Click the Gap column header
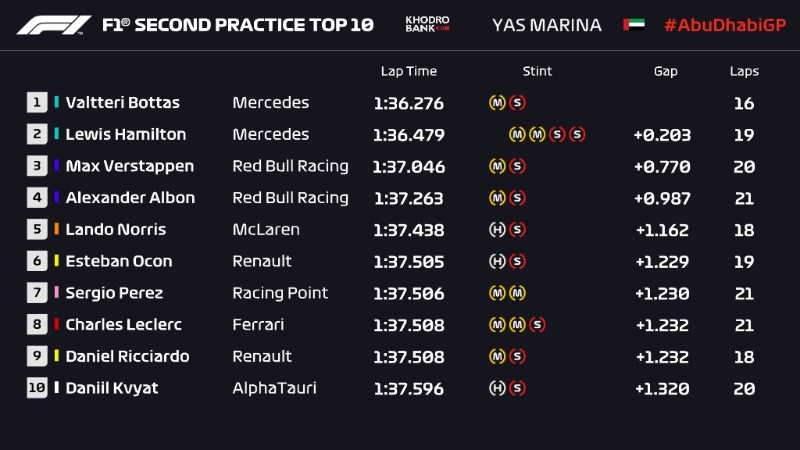800x450 pixels. (x=665, y=71)
